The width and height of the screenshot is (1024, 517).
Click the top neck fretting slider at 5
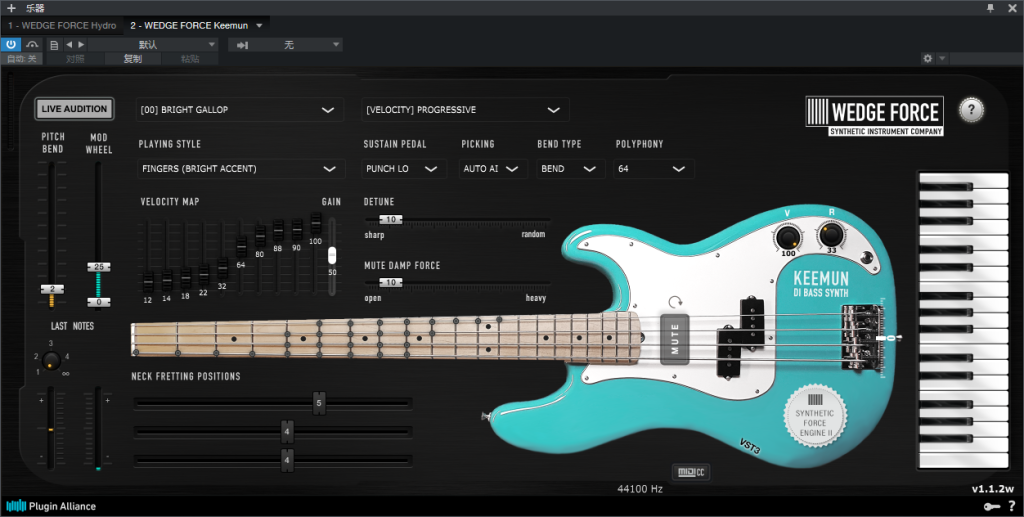click(319, 403)
